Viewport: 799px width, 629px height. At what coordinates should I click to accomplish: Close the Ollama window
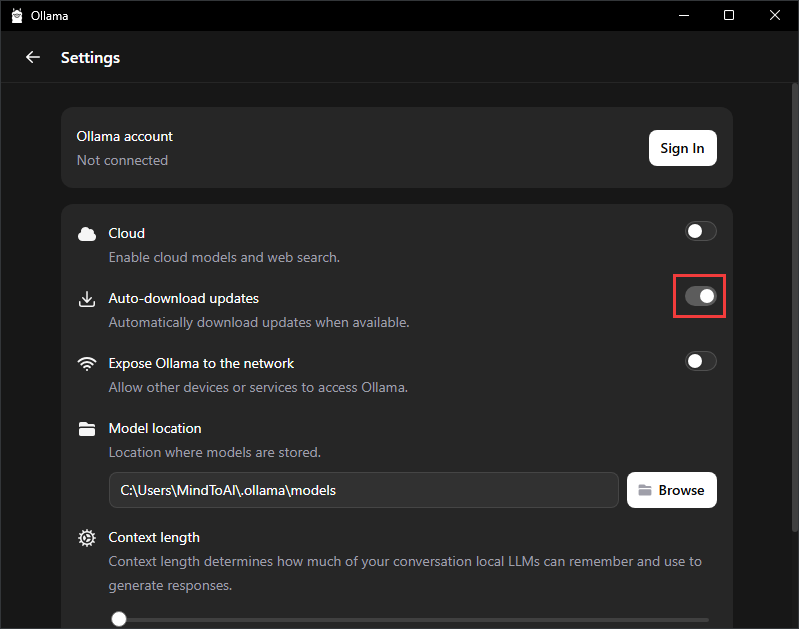pos(775,15)
